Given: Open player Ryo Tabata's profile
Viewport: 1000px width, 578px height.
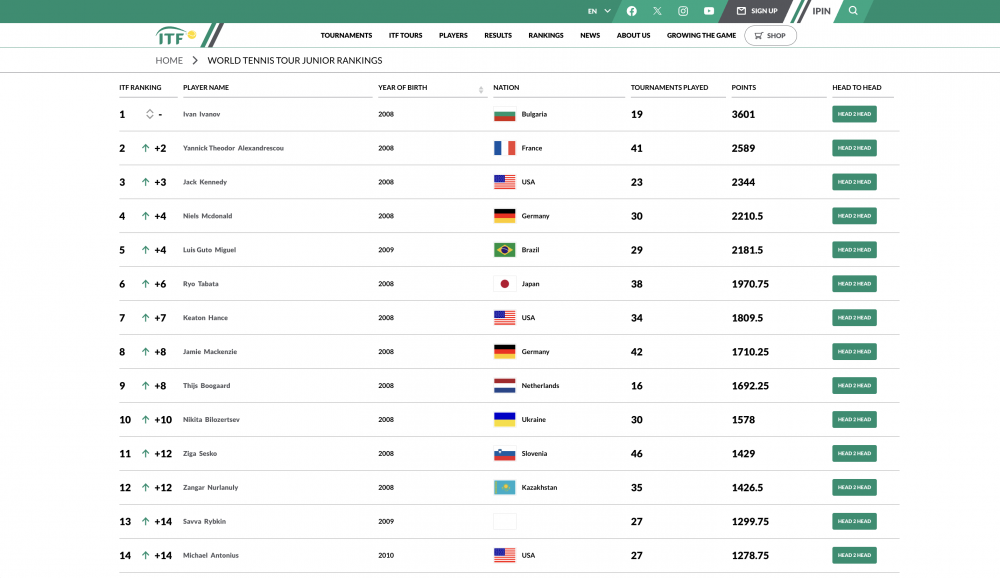Looking at the screenshot, I should click(x=201, y=284).
